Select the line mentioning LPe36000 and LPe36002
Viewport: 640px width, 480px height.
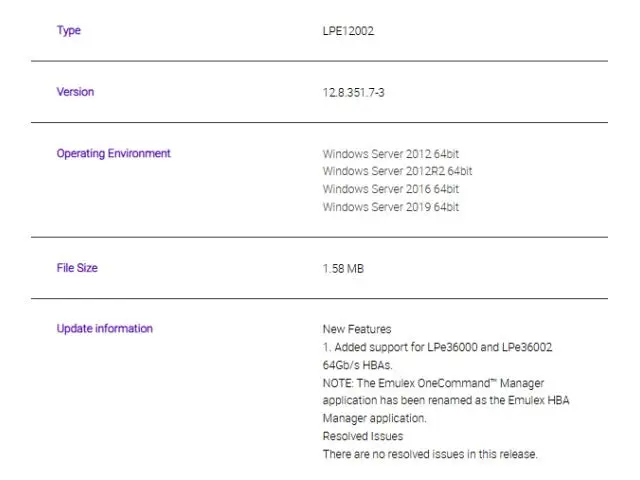(438, 347)
